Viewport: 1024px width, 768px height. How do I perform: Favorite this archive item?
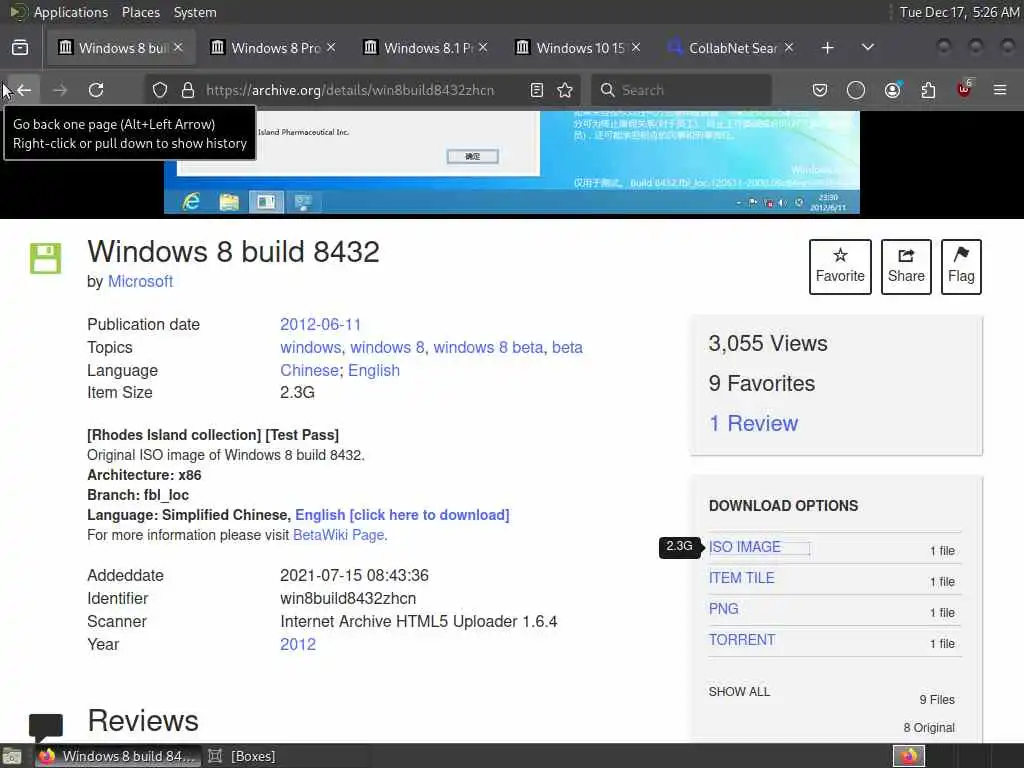coord(840,266)
